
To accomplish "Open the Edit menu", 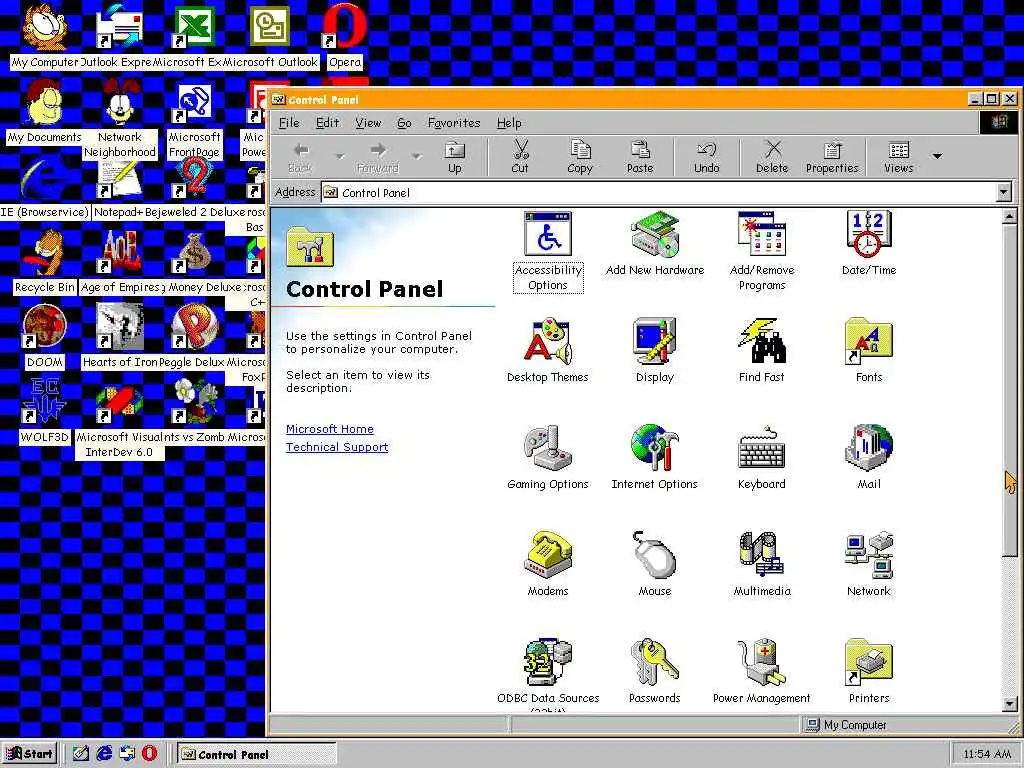I will (327, 123).
